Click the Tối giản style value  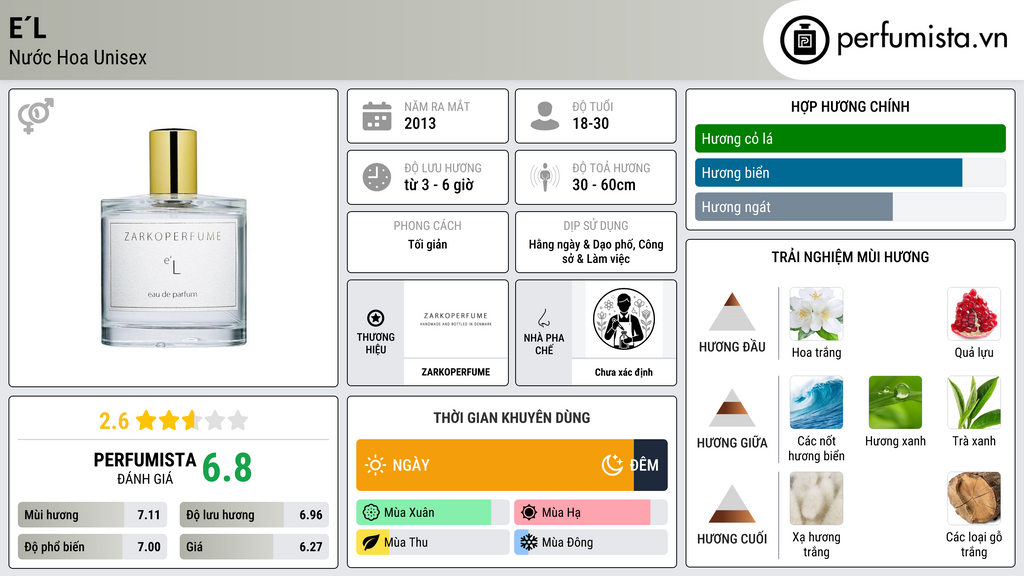pos(428,244)
